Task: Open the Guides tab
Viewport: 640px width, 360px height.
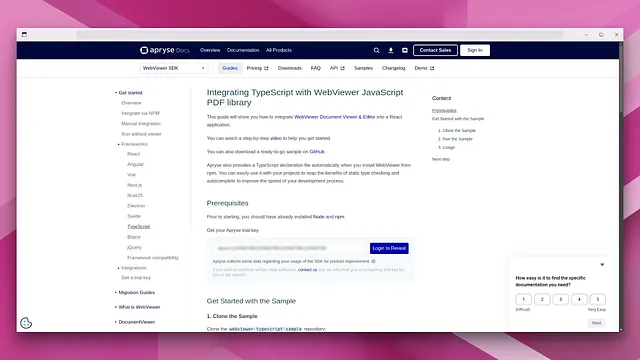Action: point(230,68)
